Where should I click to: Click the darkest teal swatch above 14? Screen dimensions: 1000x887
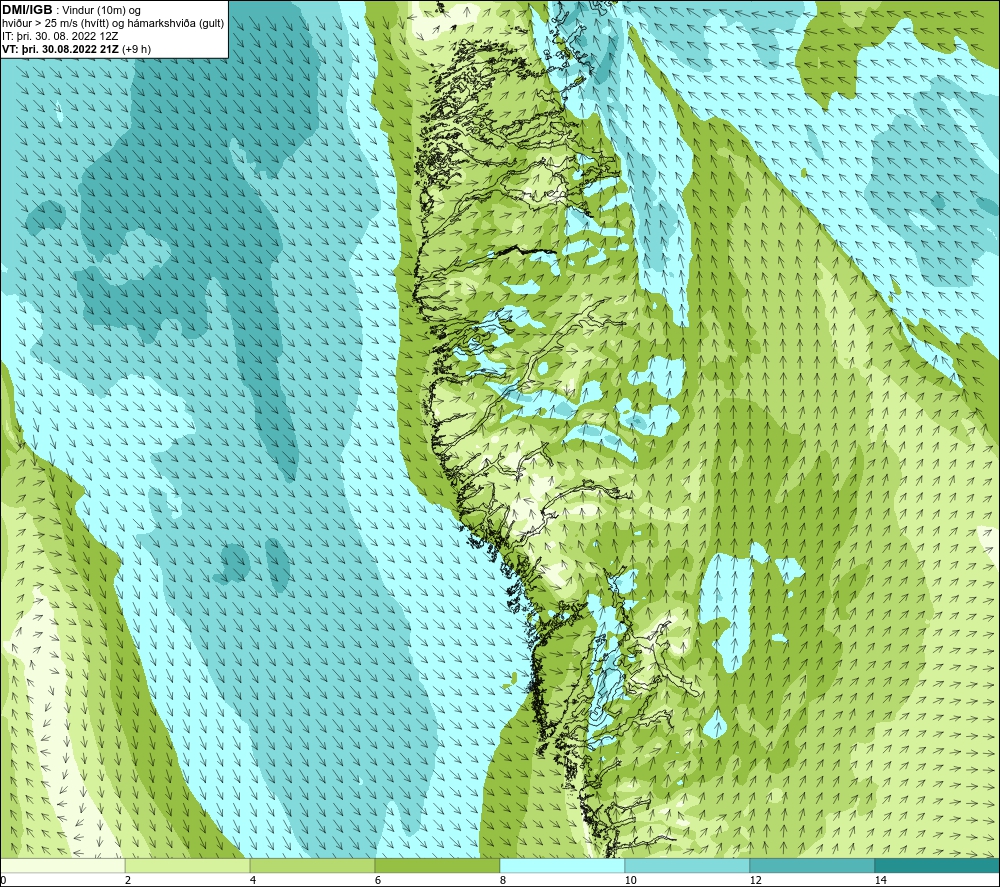(936, 865)
